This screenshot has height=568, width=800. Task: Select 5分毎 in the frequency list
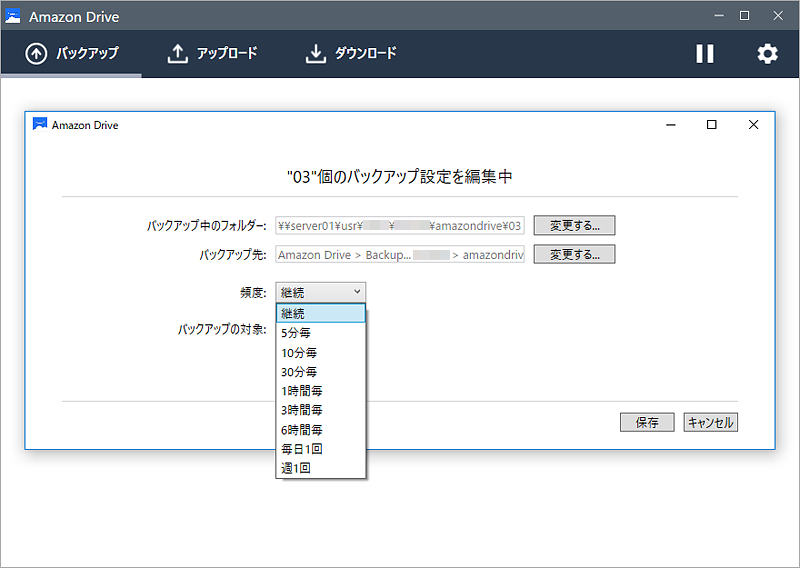pos(321,333)
